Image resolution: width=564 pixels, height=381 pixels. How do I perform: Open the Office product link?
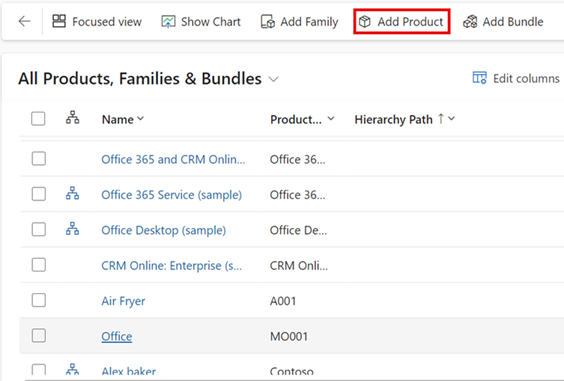pos(117,336)
